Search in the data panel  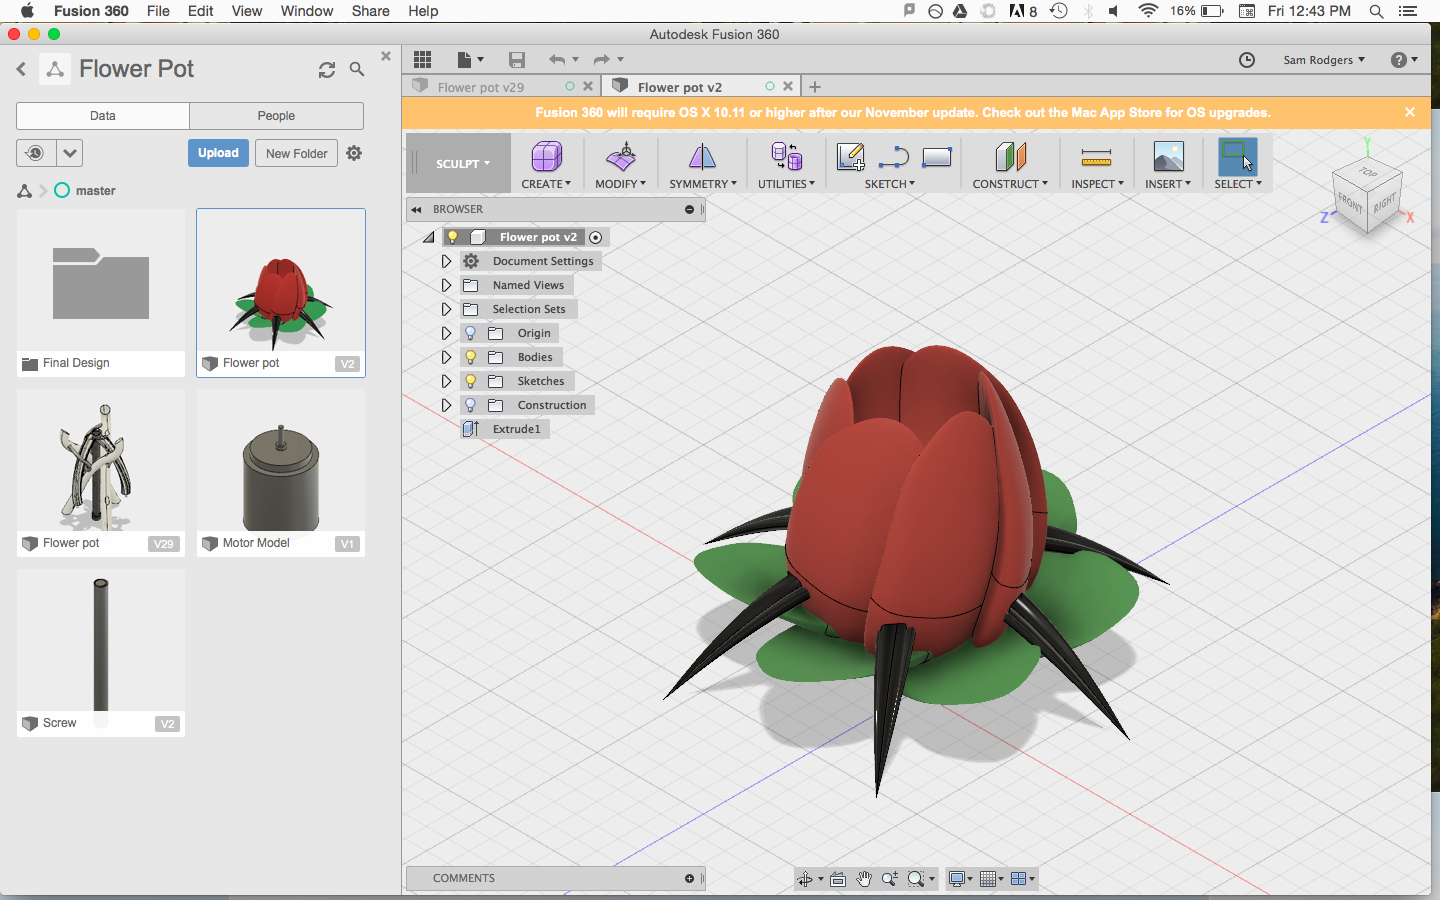[357, 70]
